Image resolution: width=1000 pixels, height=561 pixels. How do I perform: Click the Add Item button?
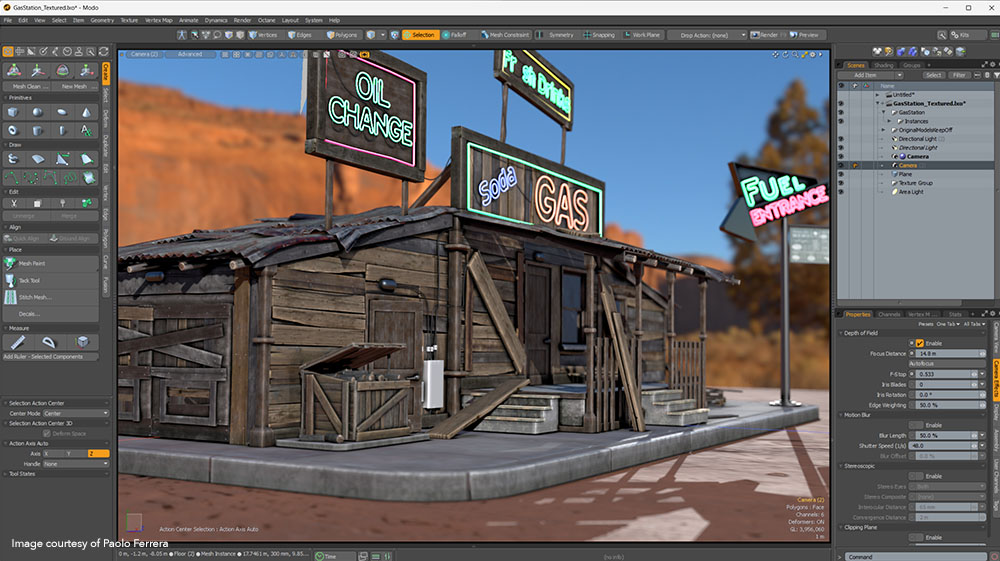(x=866, y=75)
